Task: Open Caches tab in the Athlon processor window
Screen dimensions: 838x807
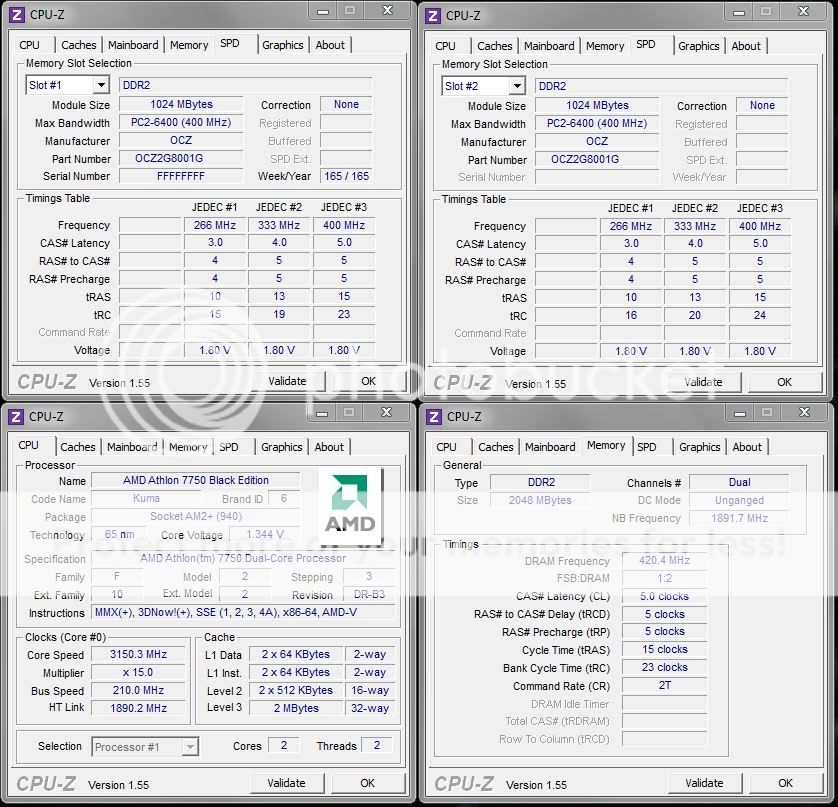Action: [77, 447]
